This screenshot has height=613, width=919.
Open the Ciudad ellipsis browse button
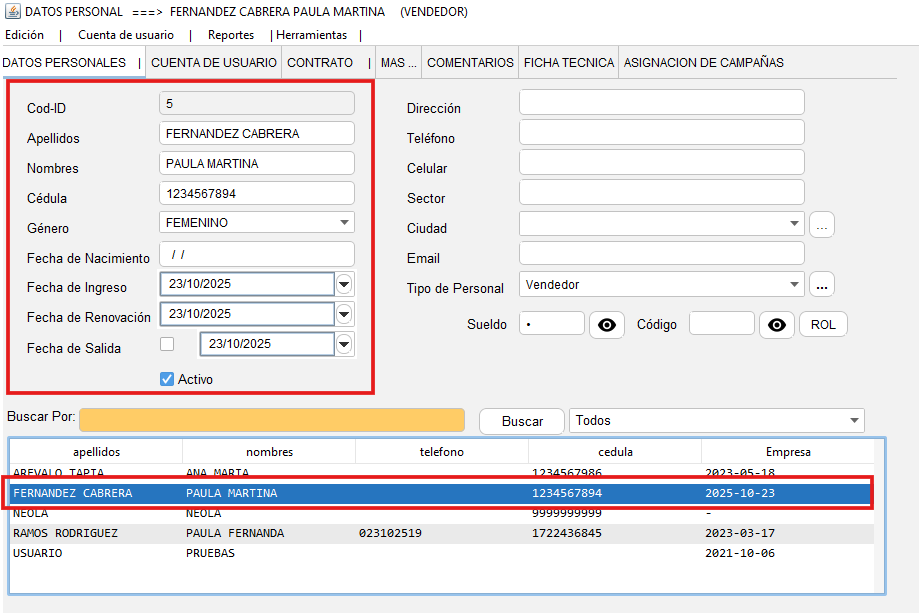[821, 224]
